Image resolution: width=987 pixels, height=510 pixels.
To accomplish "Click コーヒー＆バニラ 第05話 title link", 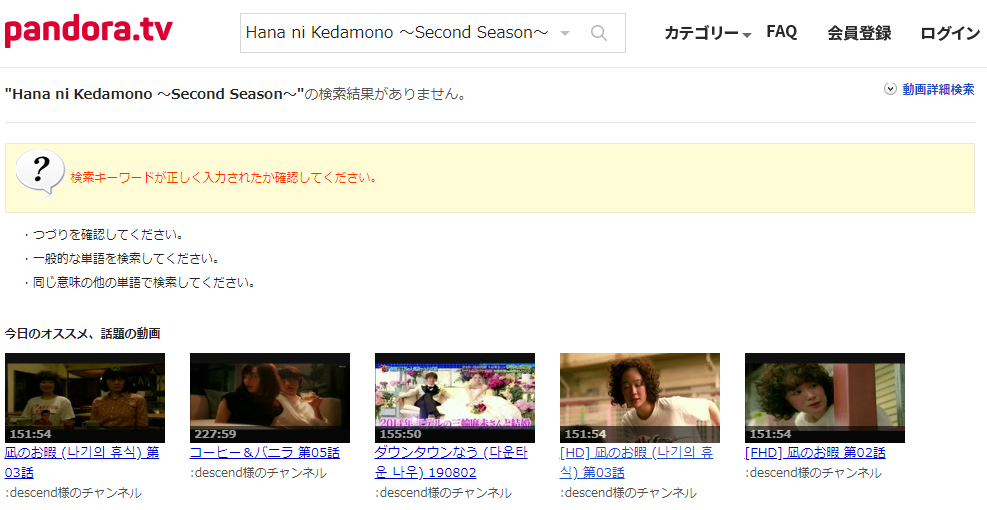I will [264, 453].
